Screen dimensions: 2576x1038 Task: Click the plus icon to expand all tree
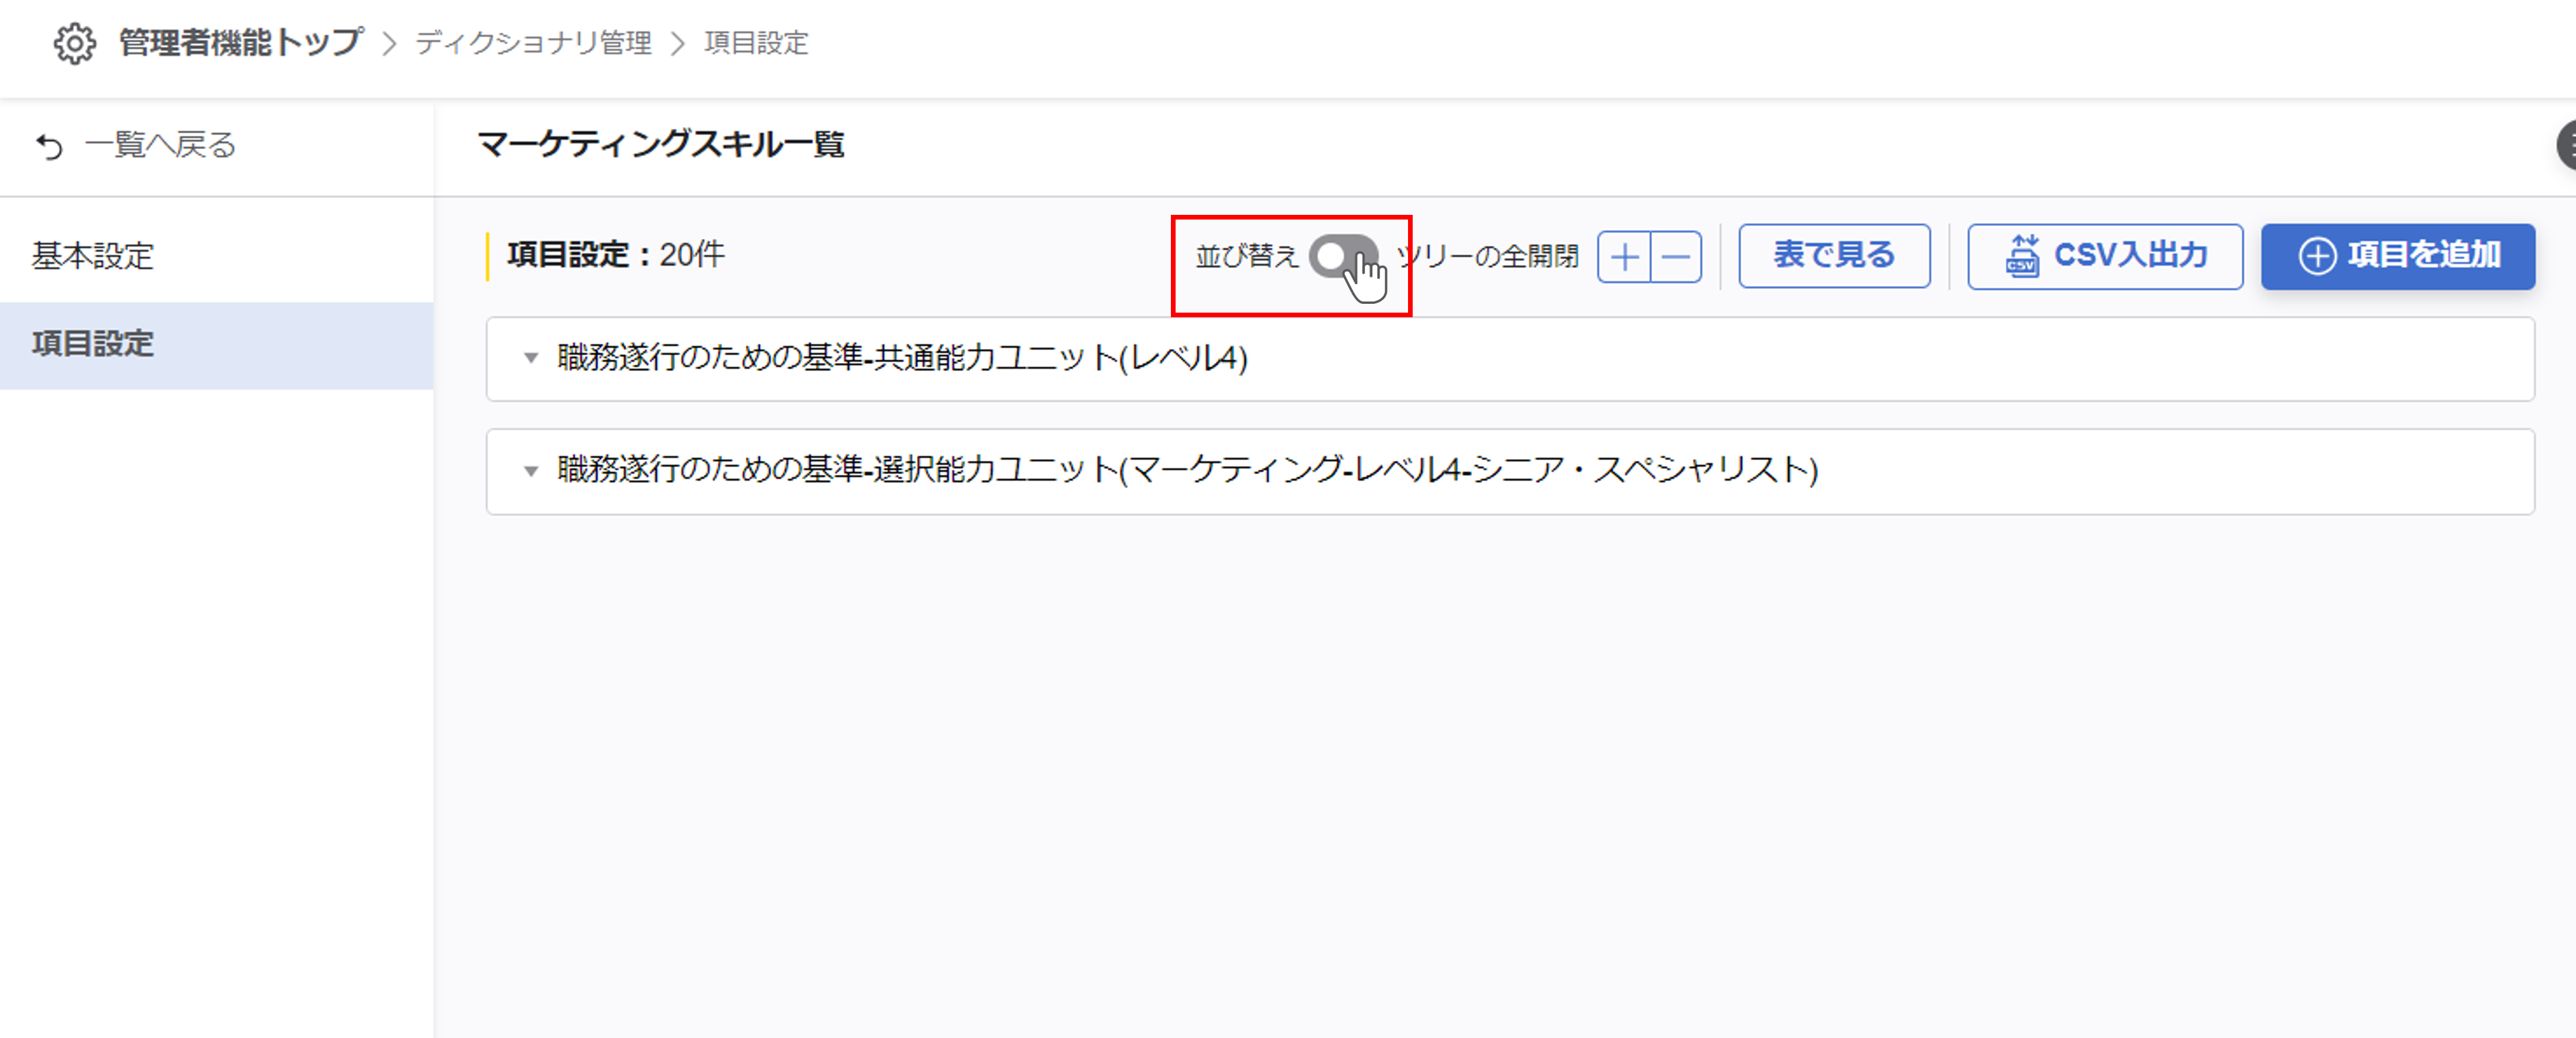coord(1624,257)
